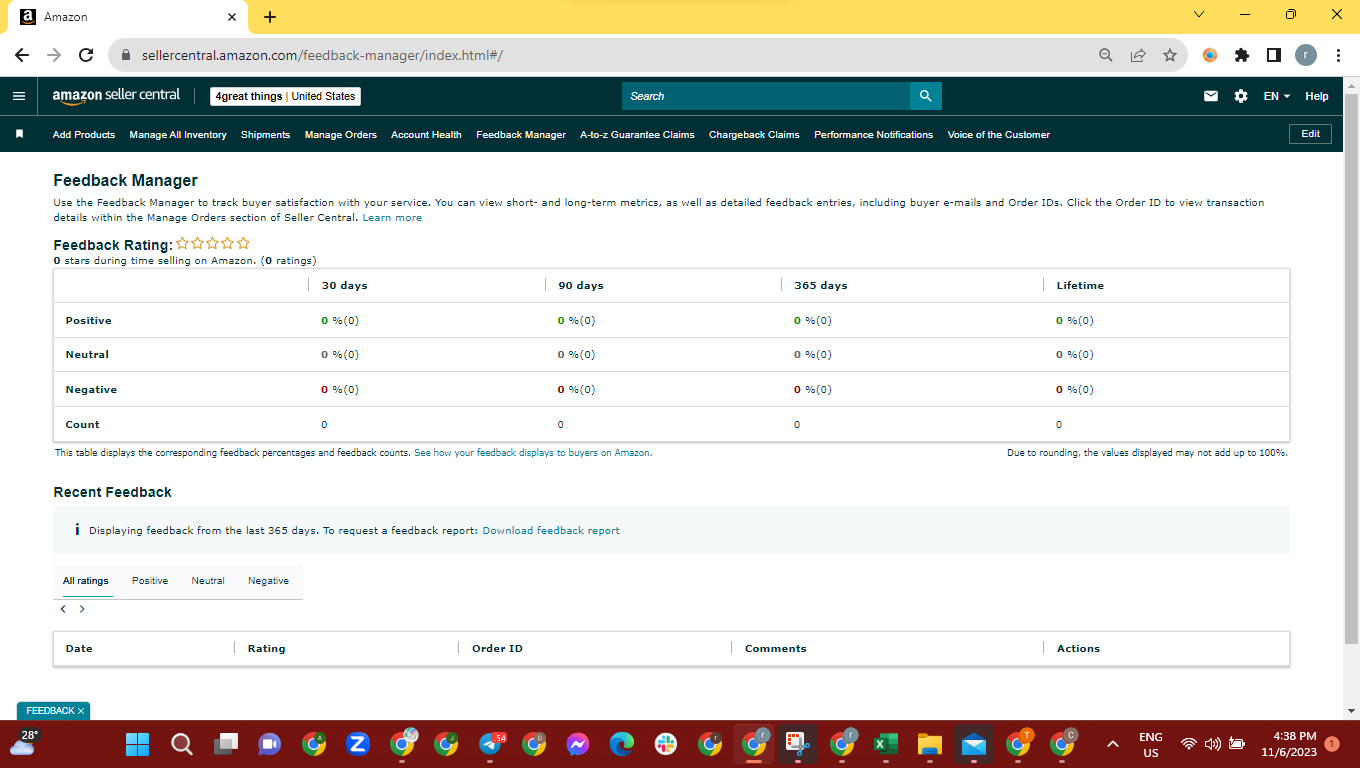Open the Help link
This screenshot has width=1360, height=768.
coord(1317,96)
